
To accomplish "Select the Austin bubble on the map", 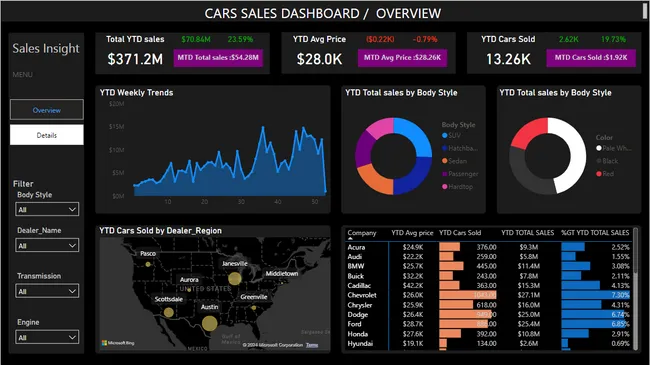I will pos(209,323).
